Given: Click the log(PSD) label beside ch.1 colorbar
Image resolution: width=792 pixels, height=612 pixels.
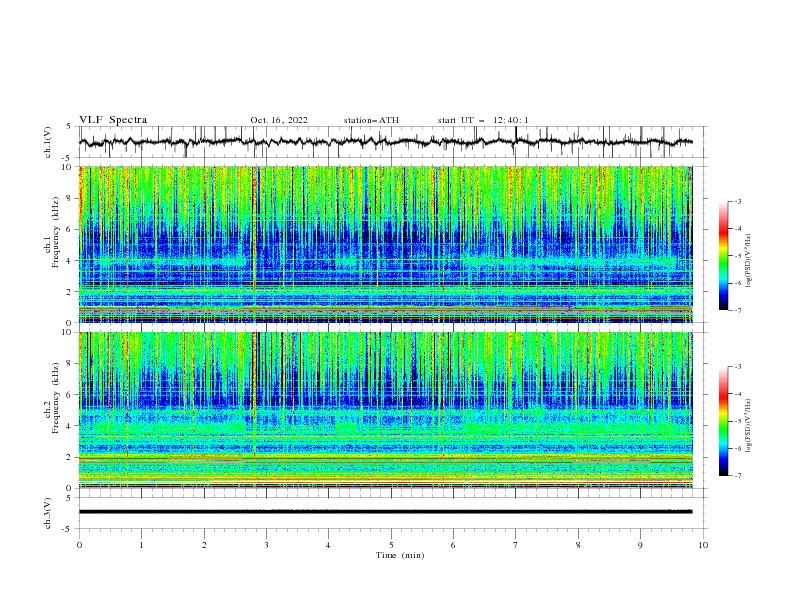Looking at the screenshot, I should [749, 261].
